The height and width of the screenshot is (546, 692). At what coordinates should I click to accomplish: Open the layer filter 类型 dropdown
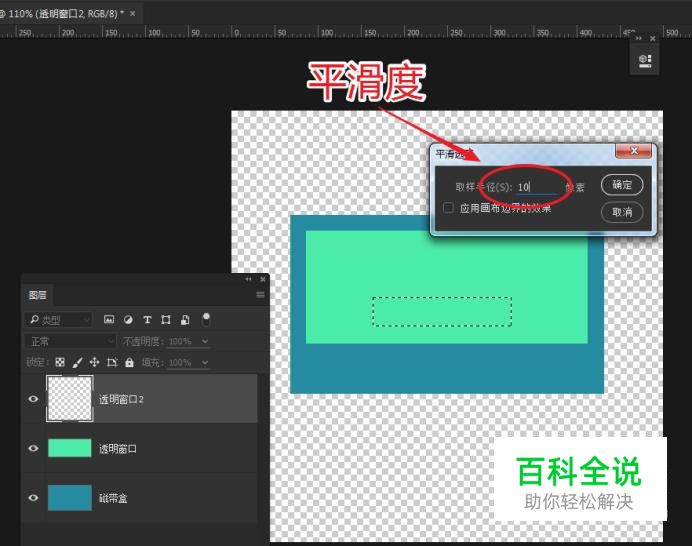59,320
